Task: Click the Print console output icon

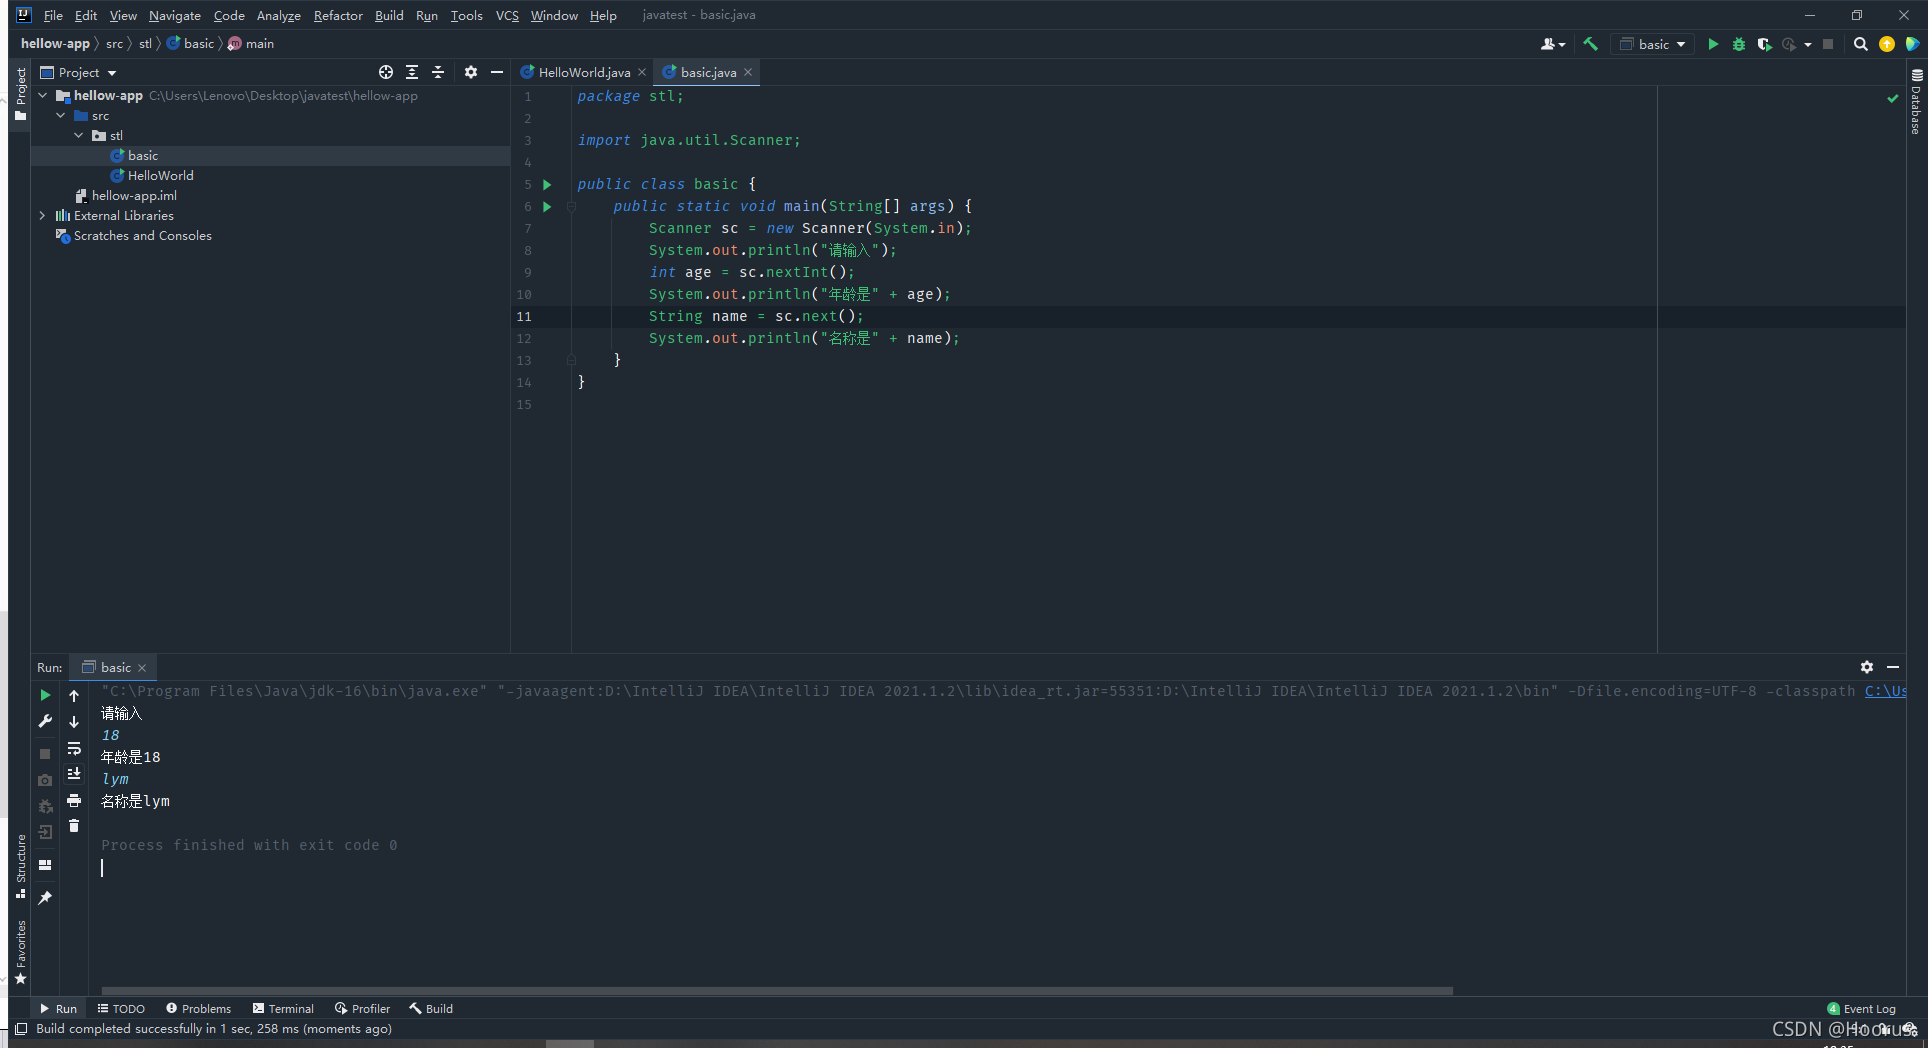Action: pos(74,800)
